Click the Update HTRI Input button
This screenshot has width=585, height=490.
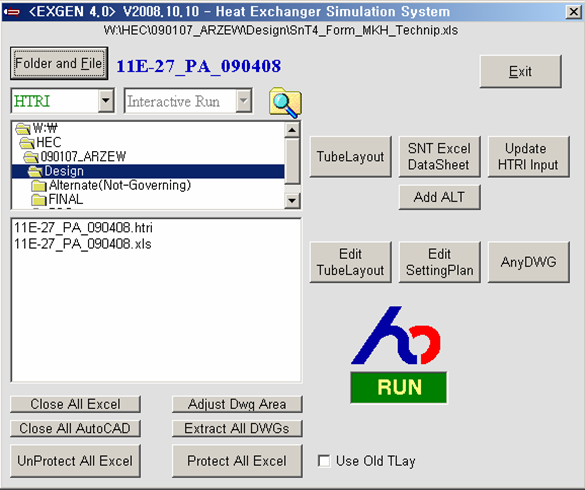click(528, 156)
